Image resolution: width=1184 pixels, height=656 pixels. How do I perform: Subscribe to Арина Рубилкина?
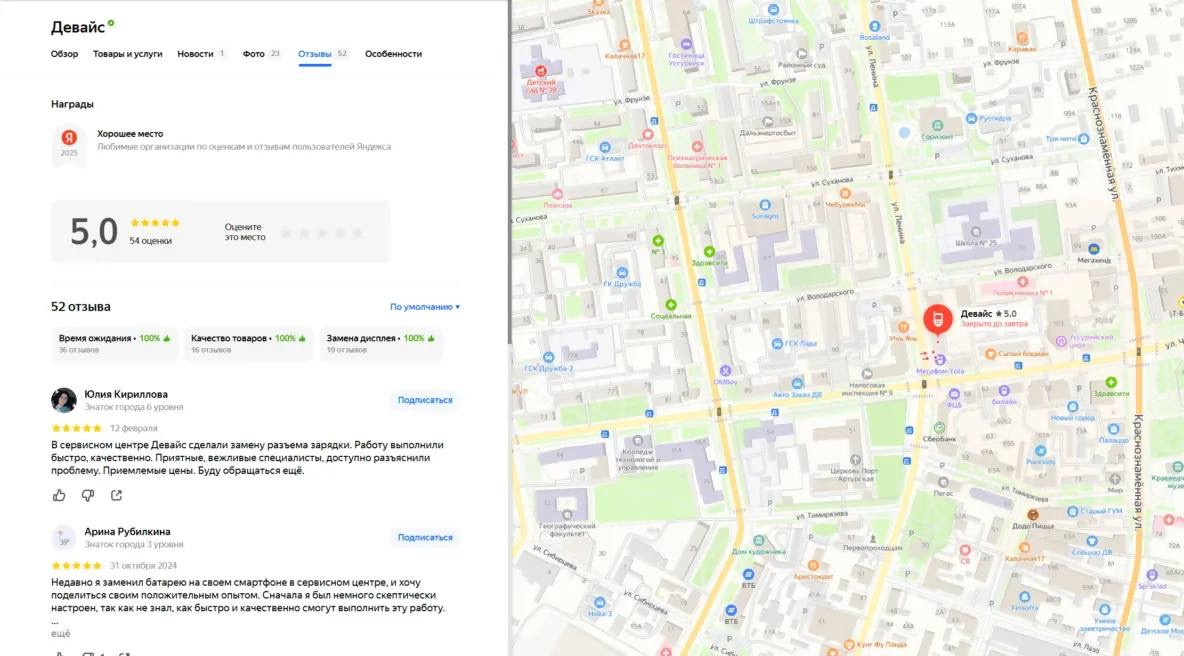coord(425,537)
